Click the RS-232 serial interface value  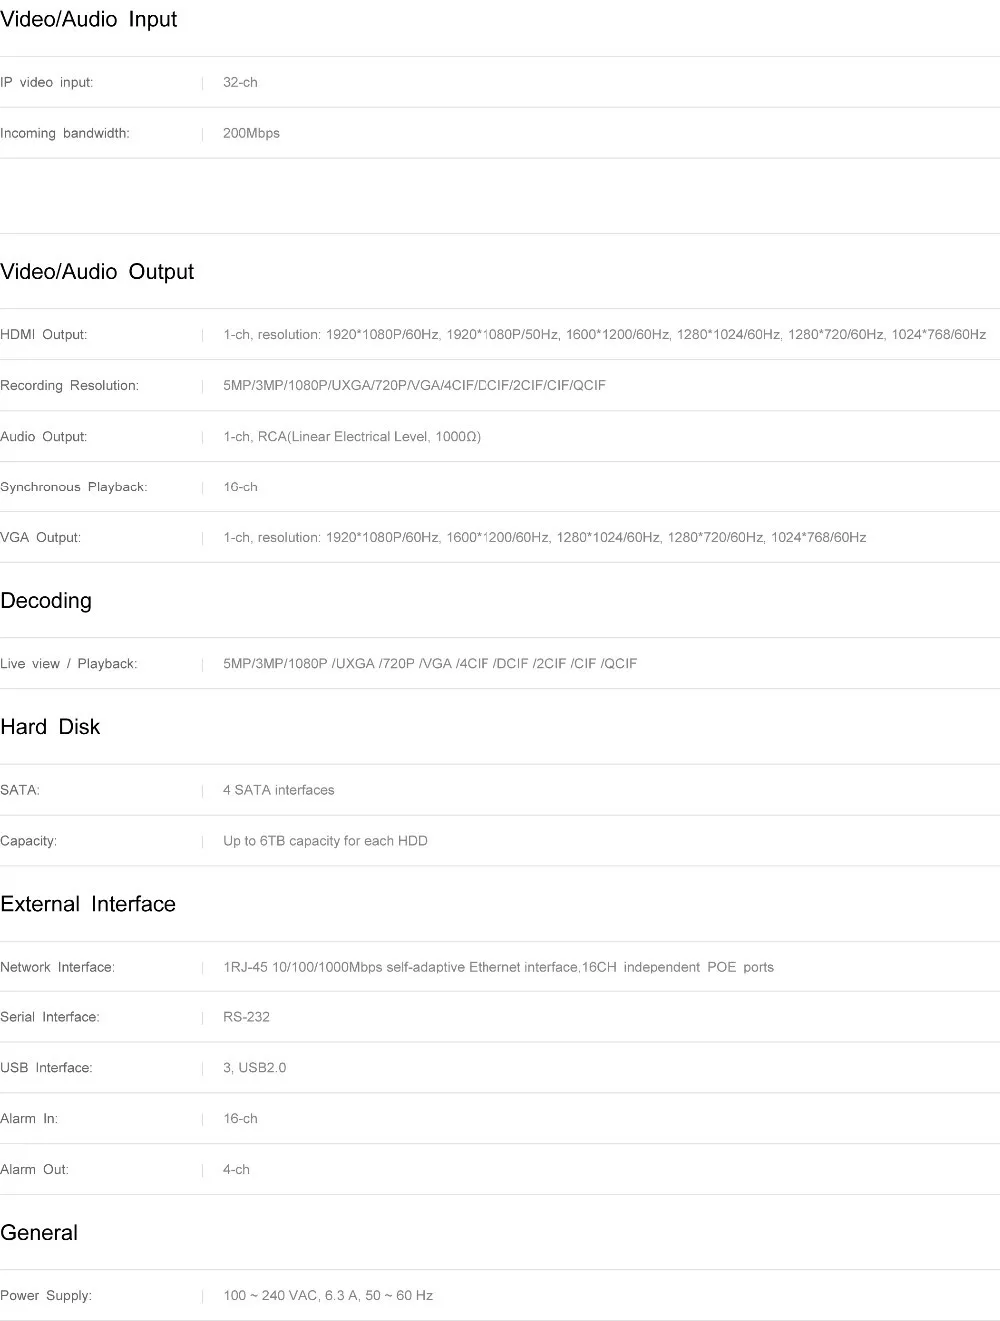(246, 1017)
